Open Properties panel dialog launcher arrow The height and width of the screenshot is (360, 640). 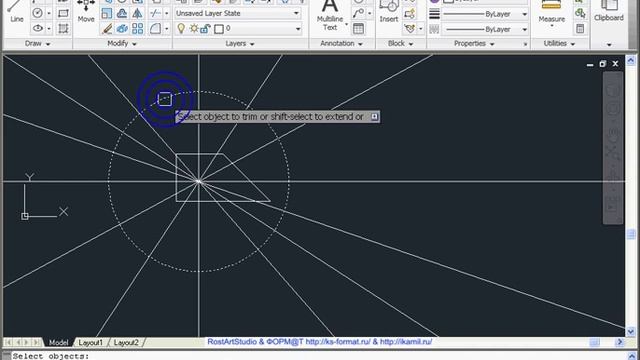tap(525, 44)
